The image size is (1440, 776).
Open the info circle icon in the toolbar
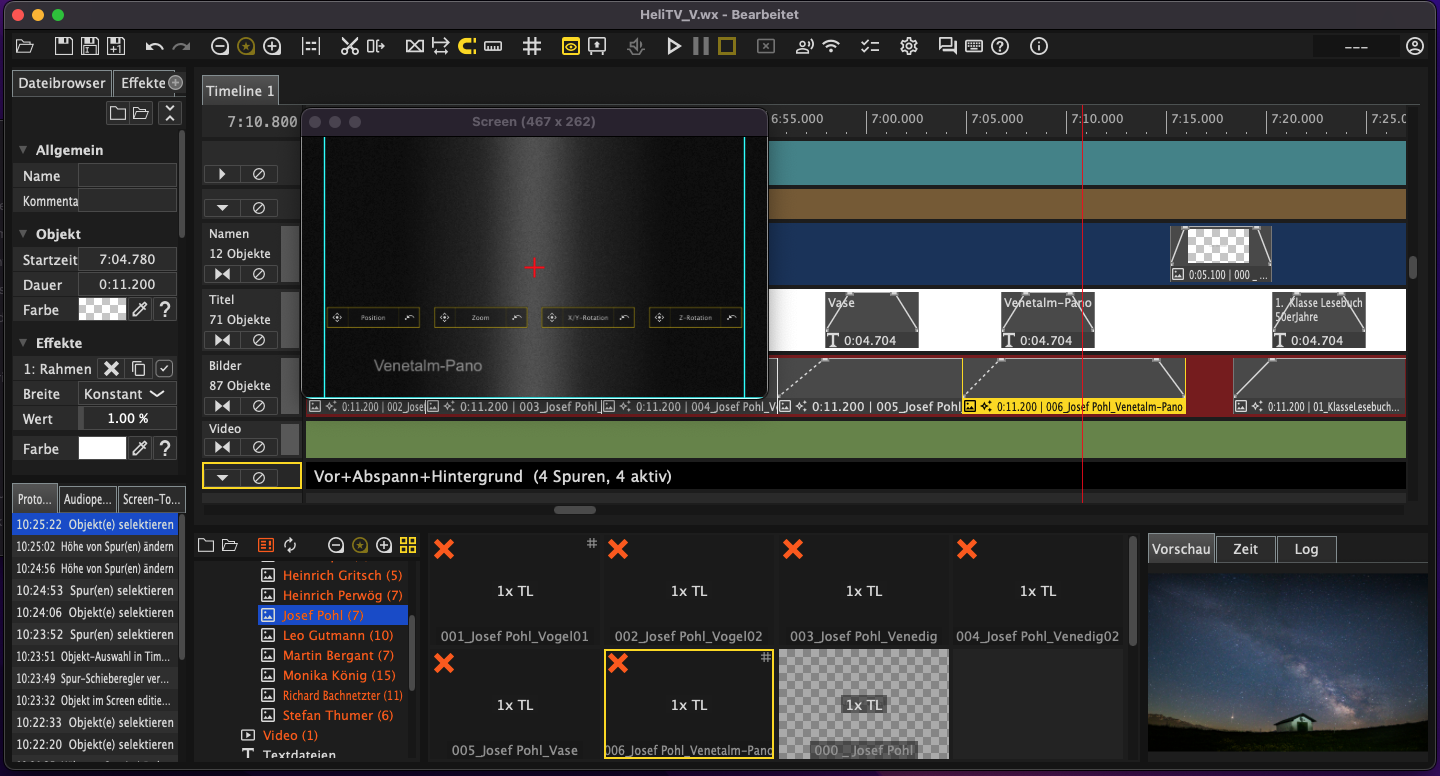[x=1039, y=46]
